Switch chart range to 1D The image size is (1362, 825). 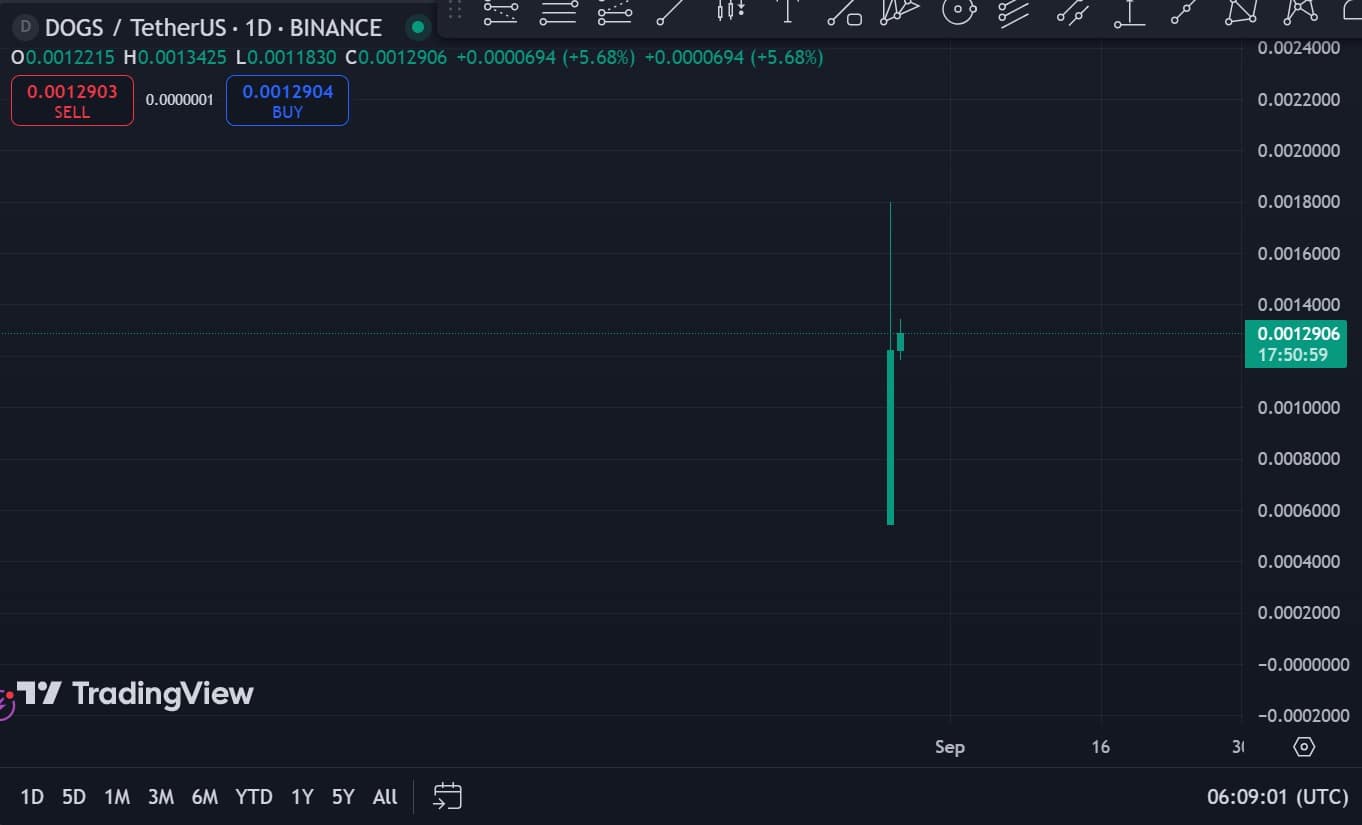tap(32, 797)
